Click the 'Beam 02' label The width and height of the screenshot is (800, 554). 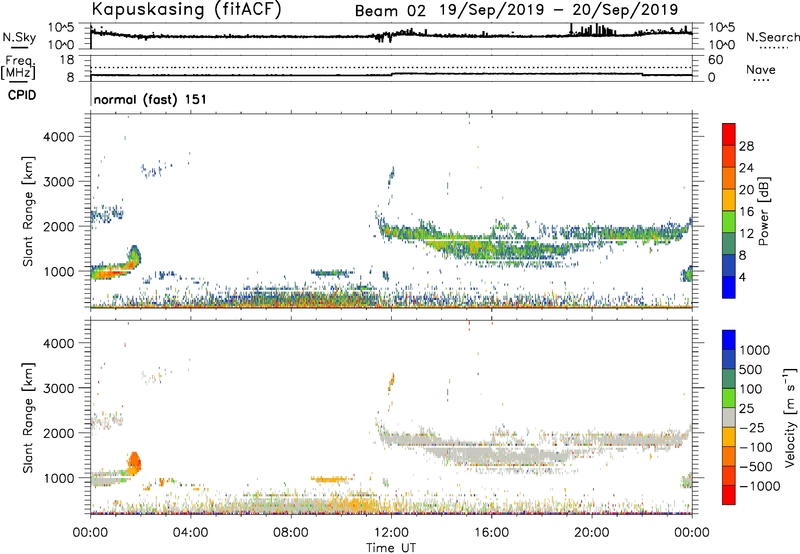tap(390, 11)
